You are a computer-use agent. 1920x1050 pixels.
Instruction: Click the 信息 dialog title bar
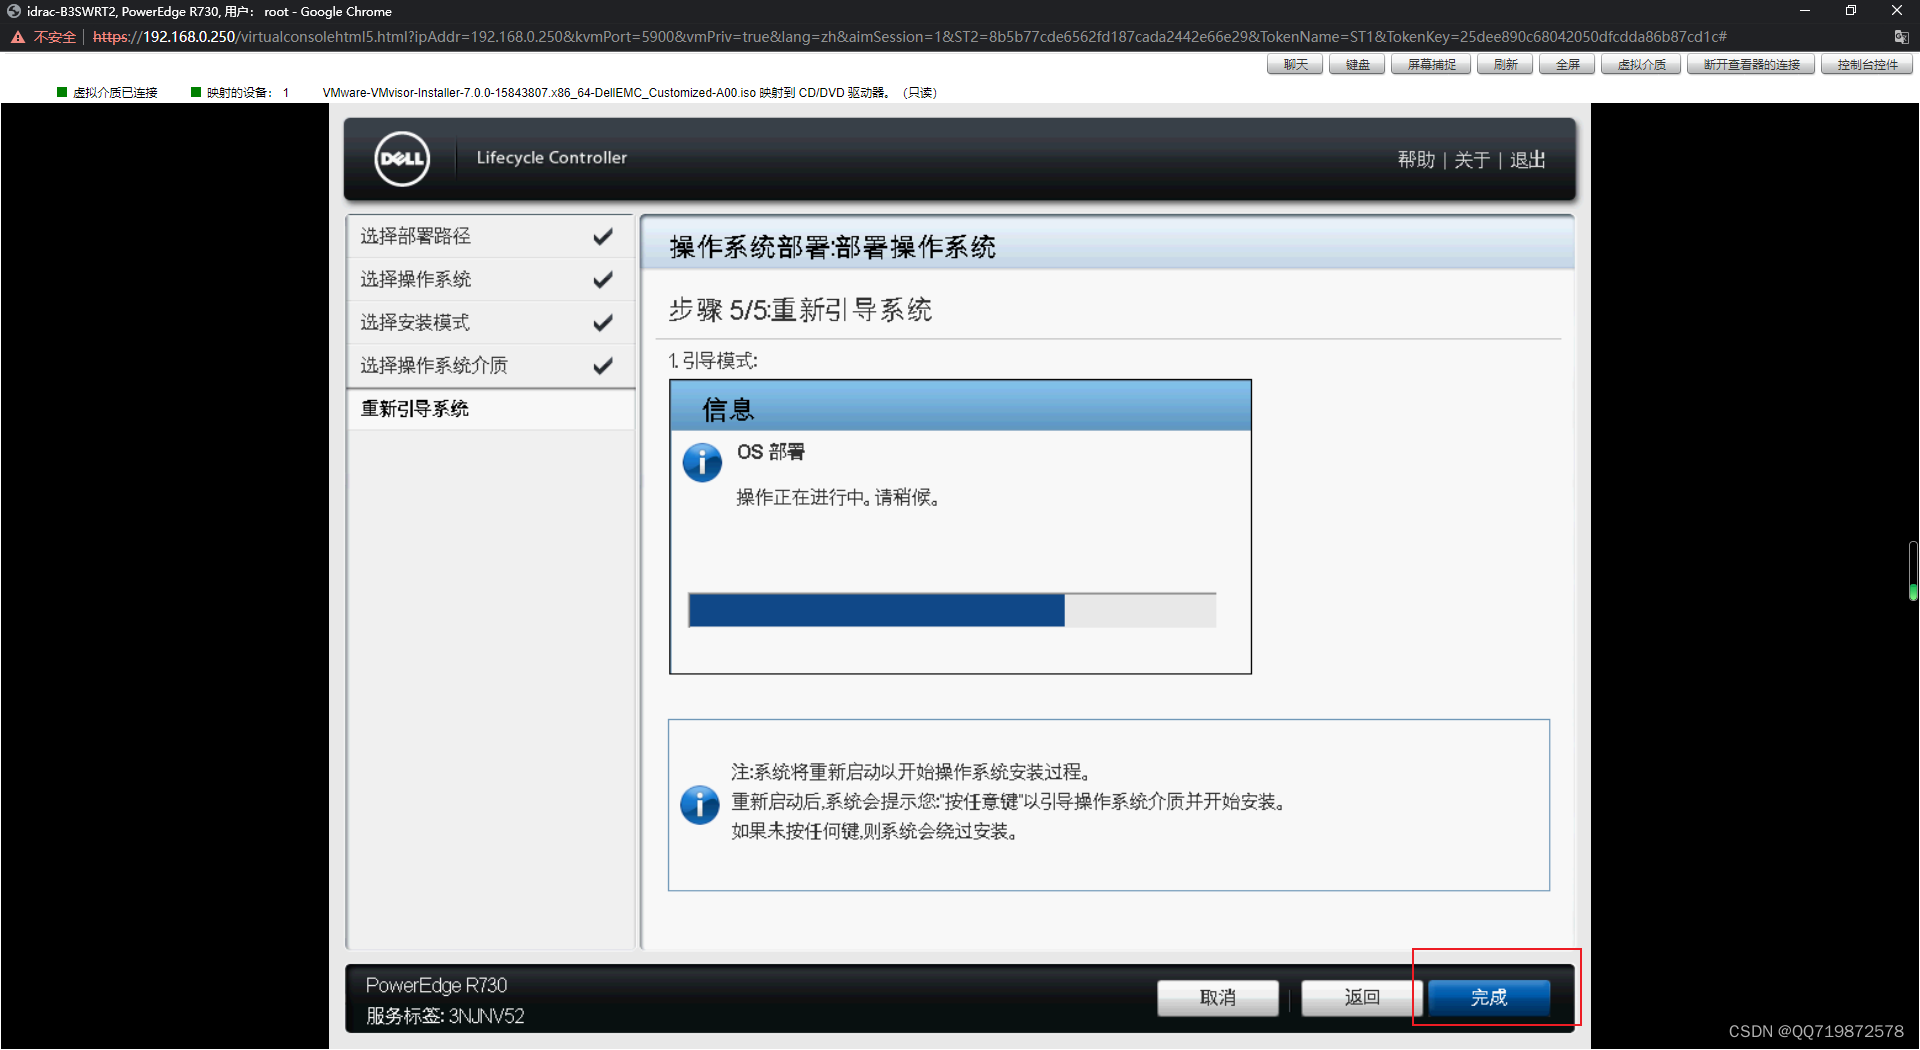(x=960, y=407)
